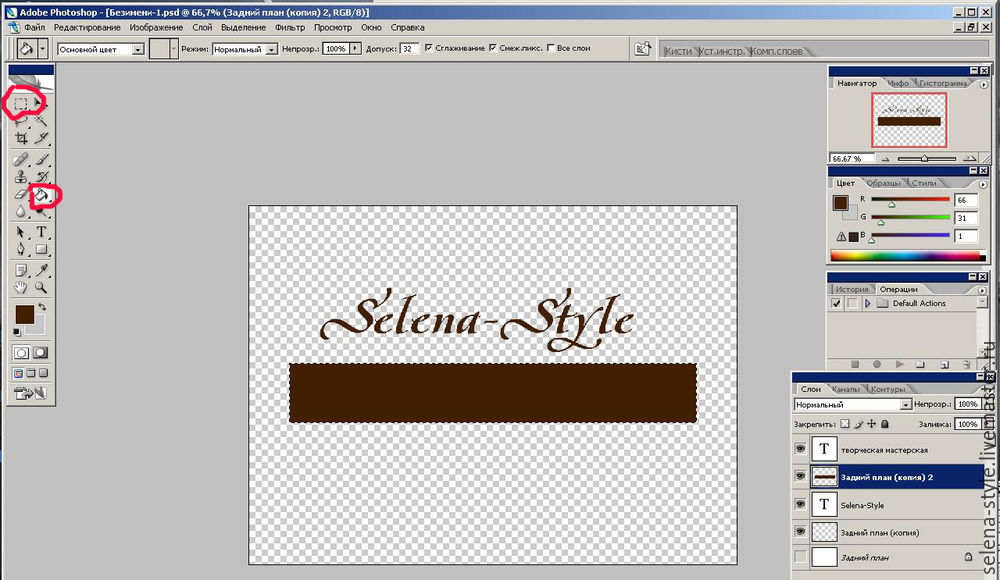This screenshot has width=1000, height=580.
Task: Switch to the Образцы tab
Action: tap(883, 183)
